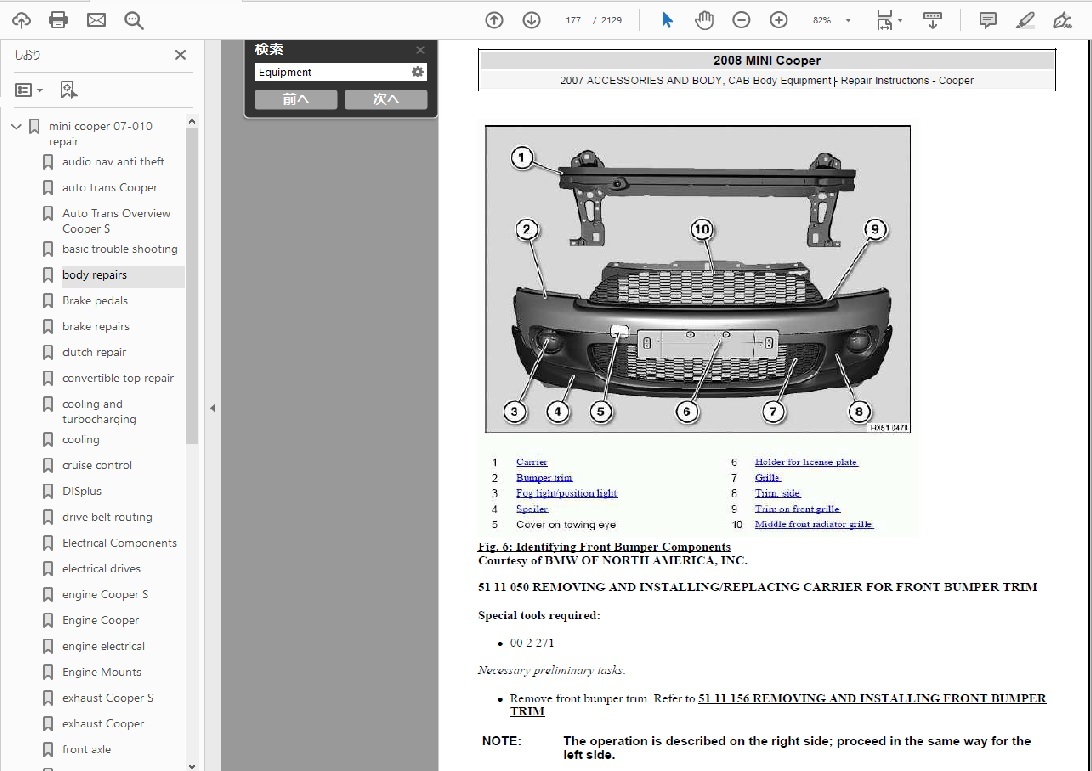Follow the Bumper trim link
This screenshot has height=771, width=1092.
pyautogui.click(x=544, y=478)
